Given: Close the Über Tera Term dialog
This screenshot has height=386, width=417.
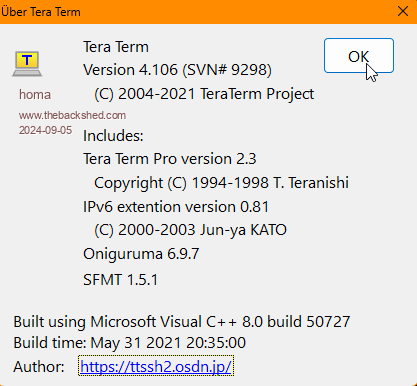Looking at the screenshot, I should click(x=403, y=12).
